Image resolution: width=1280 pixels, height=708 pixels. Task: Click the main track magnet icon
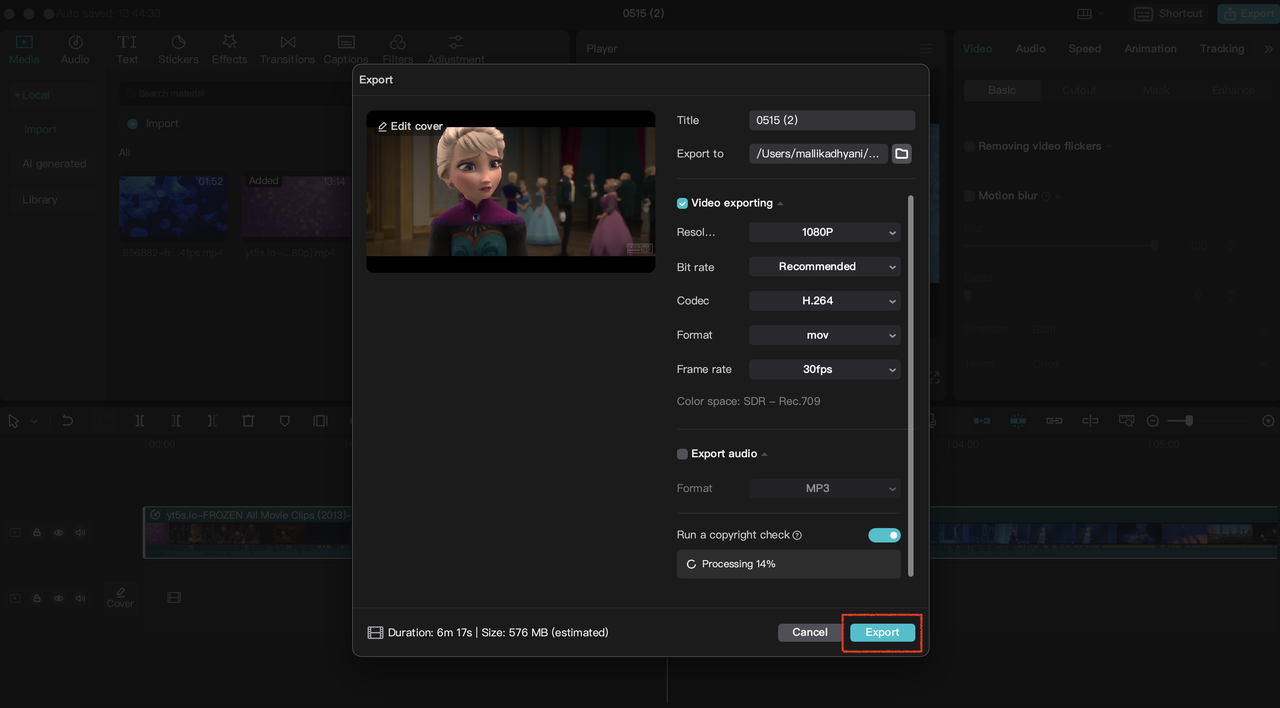tap(982, 421)
